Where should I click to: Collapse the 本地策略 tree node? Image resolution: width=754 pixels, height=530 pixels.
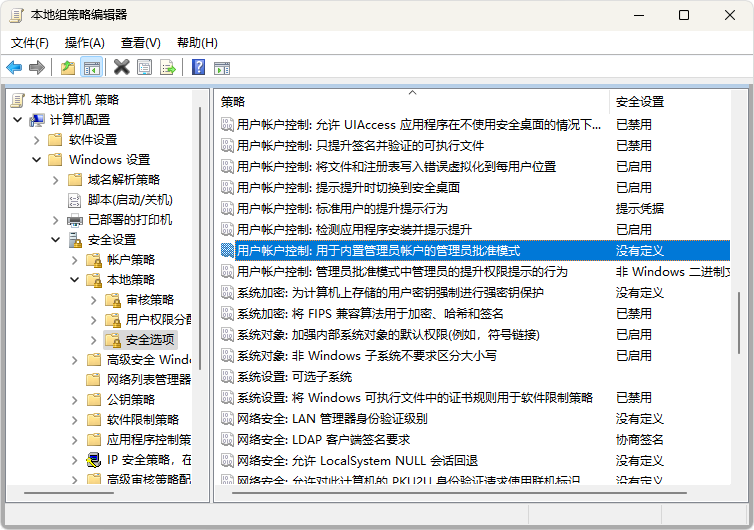point(74,280)
